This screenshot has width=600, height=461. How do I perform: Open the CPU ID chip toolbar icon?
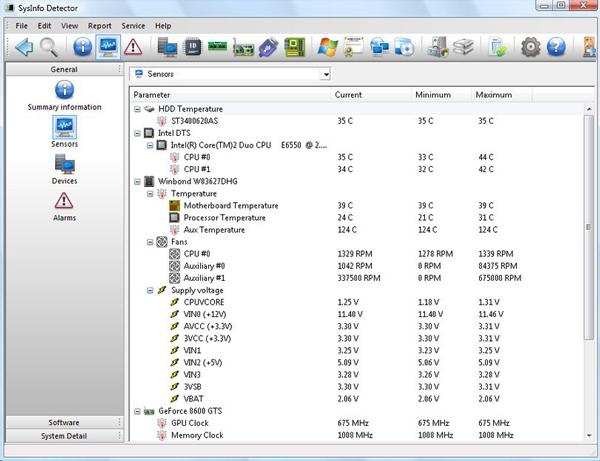[x=193, y=47]
